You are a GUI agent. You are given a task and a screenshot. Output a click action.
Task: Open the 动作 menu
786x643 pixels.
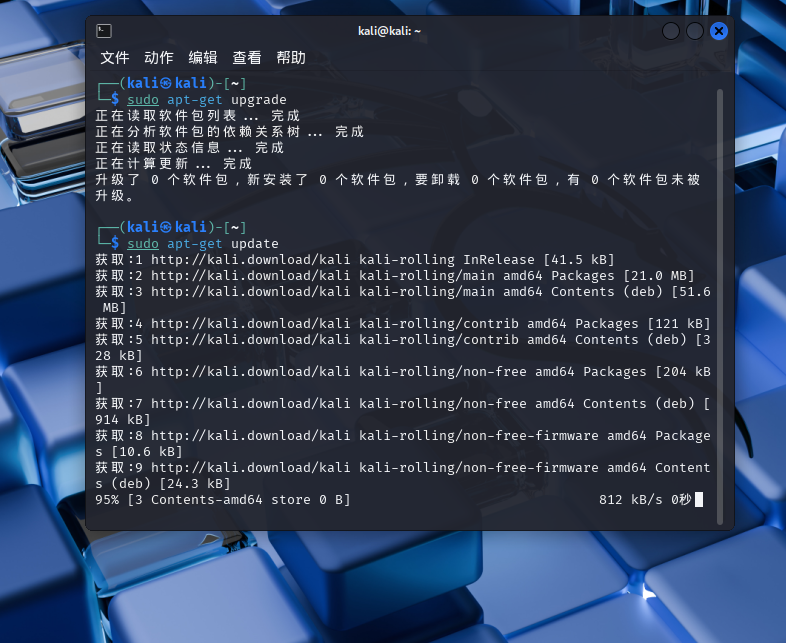(x=159, y=58)
